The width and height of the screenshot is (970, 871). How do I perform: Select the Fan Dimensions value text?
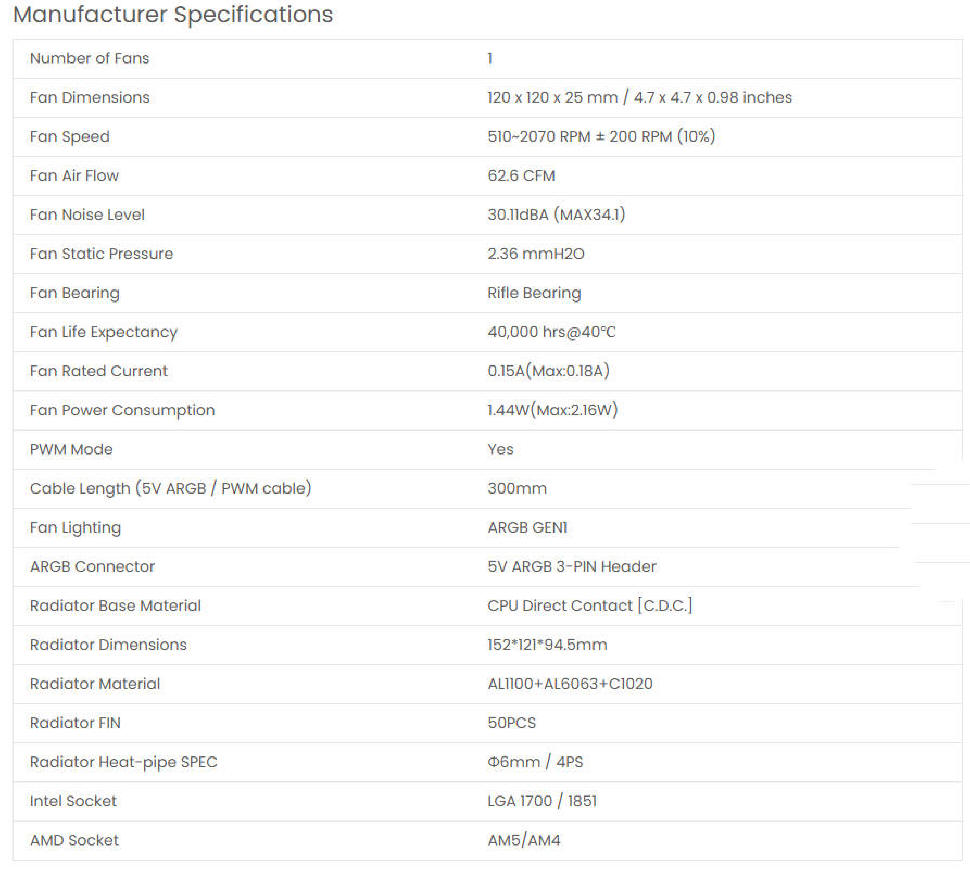[639, 98]
